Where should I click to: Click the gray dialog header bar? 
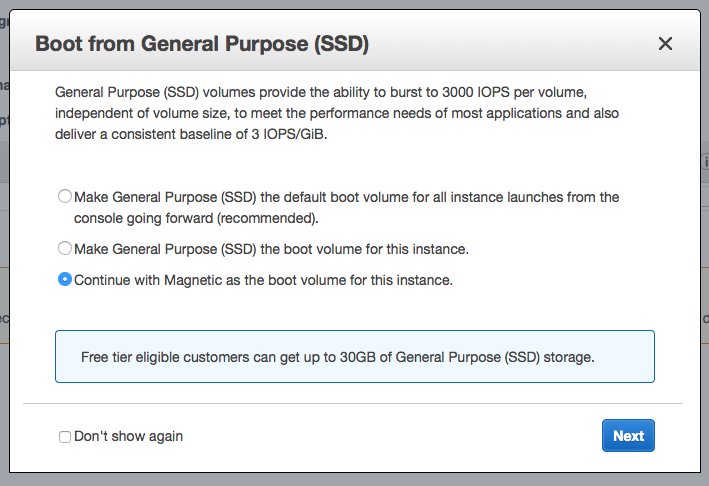(x=500, y=43)
